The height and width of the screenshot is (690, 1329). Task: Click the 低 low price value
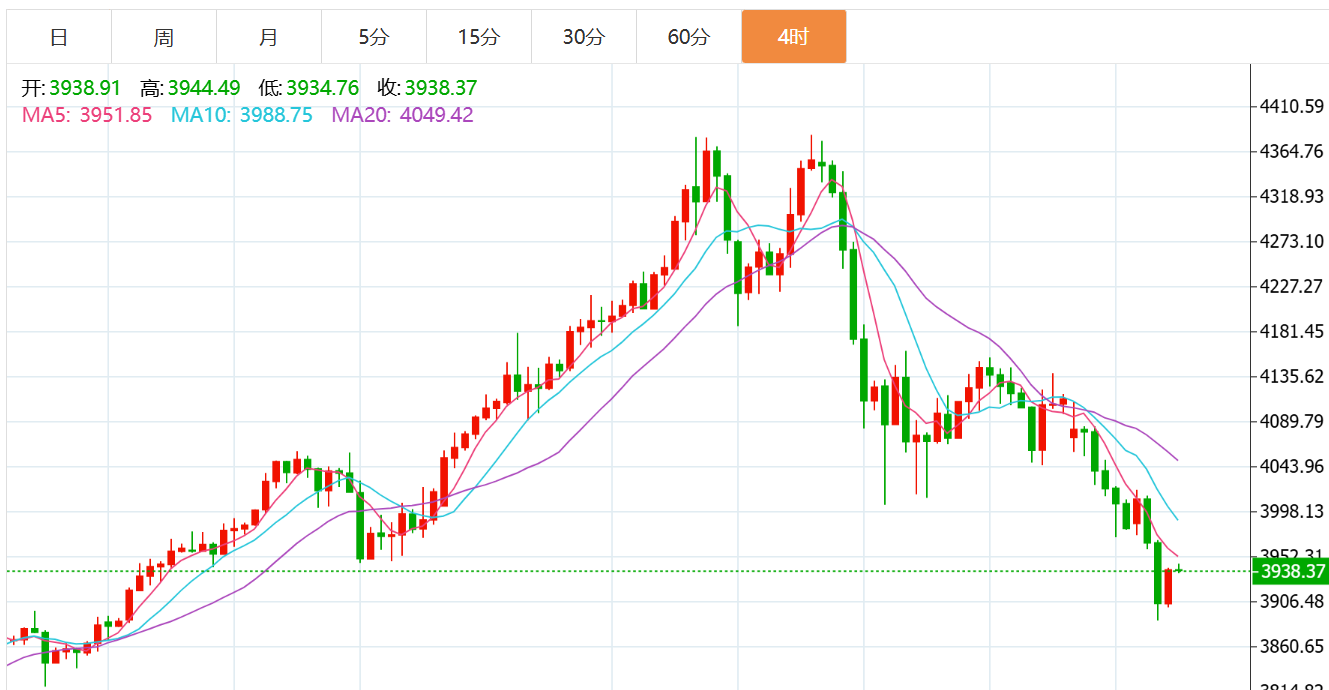click(322, 88)
